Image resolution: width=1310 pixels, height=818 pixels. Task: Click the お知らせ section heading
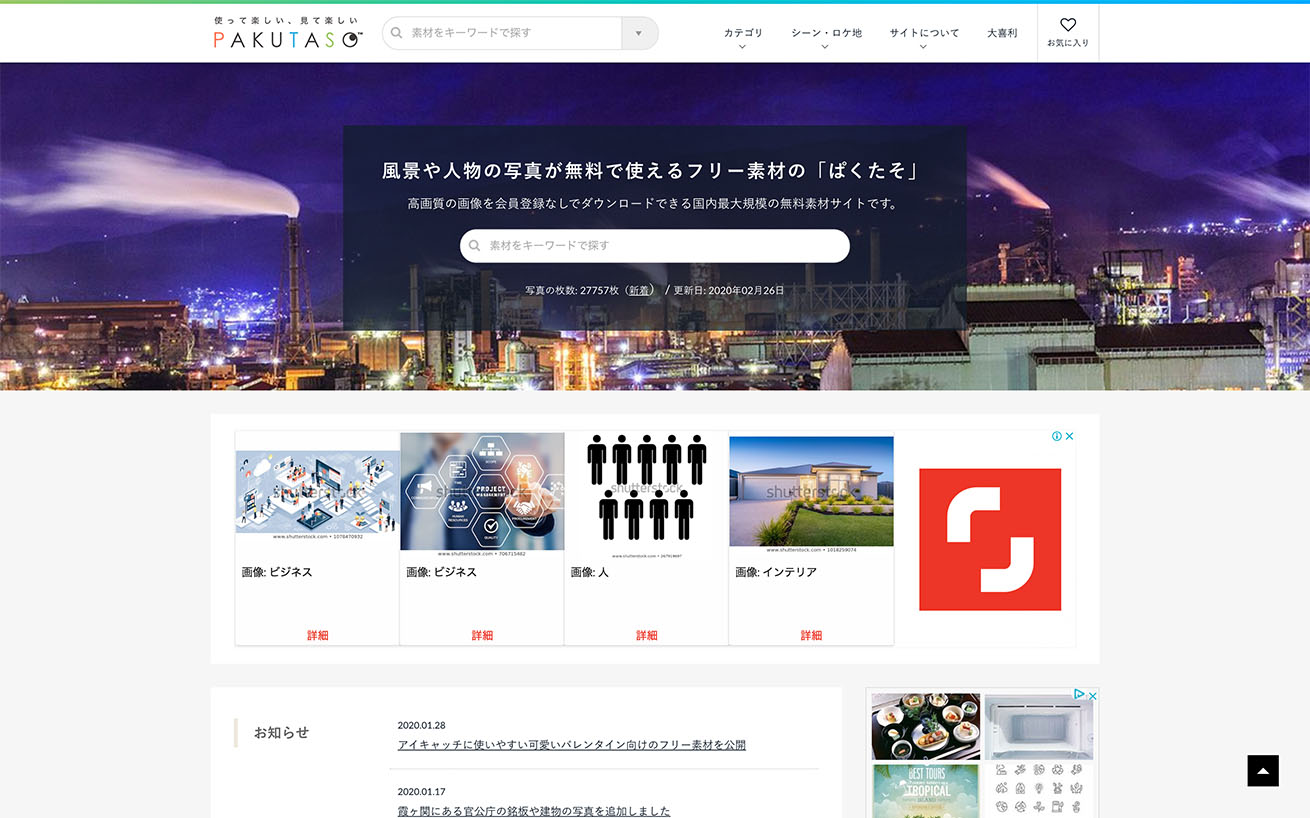(x=281, y=732)
